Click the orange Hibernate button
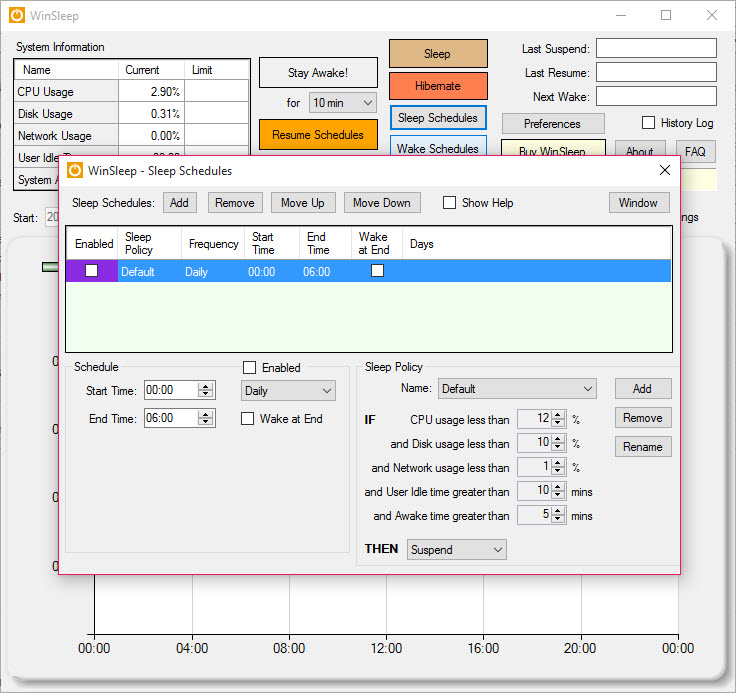Image resolution: width=736 pixels, height=693 pixels. point(438,85)
